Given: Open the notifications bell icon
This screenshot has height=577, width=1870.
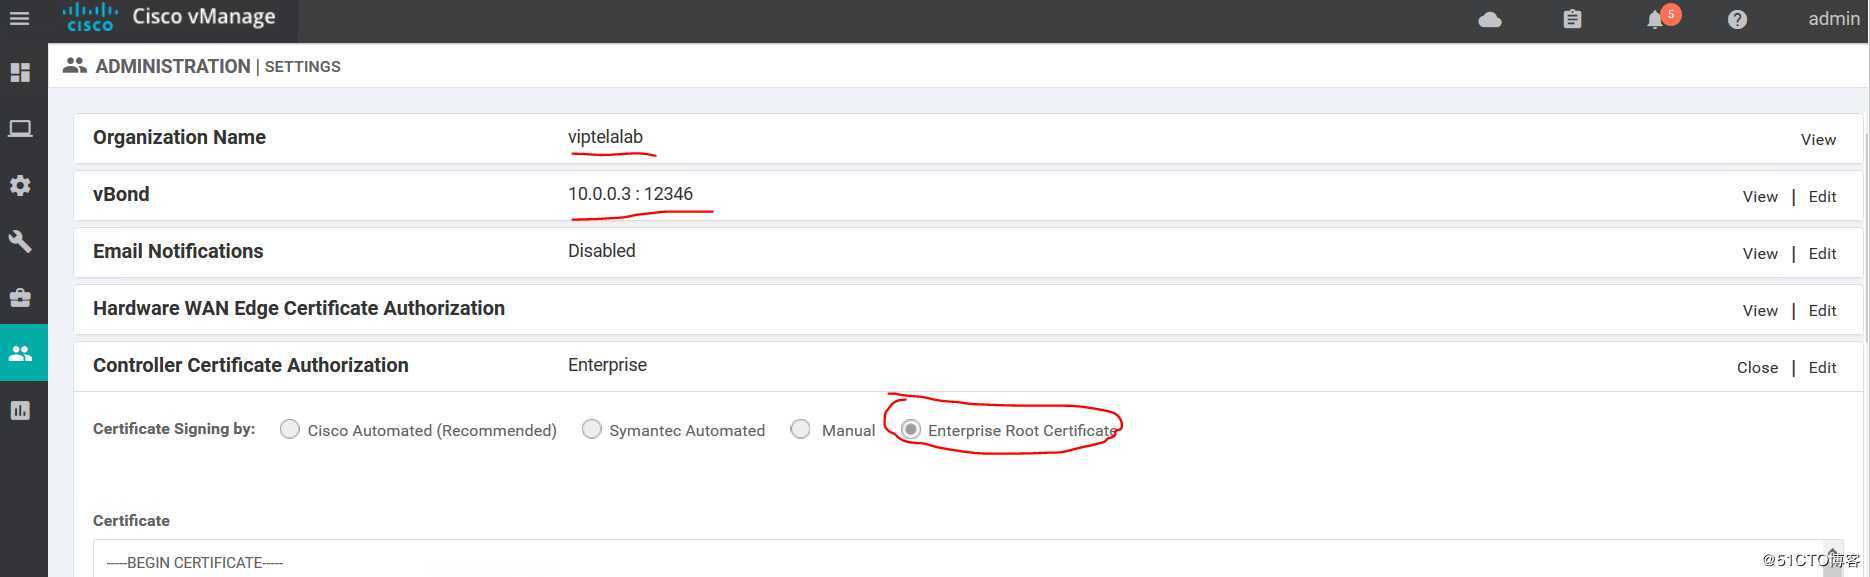Looking at the screenshot, I should tap(1656, 19).
